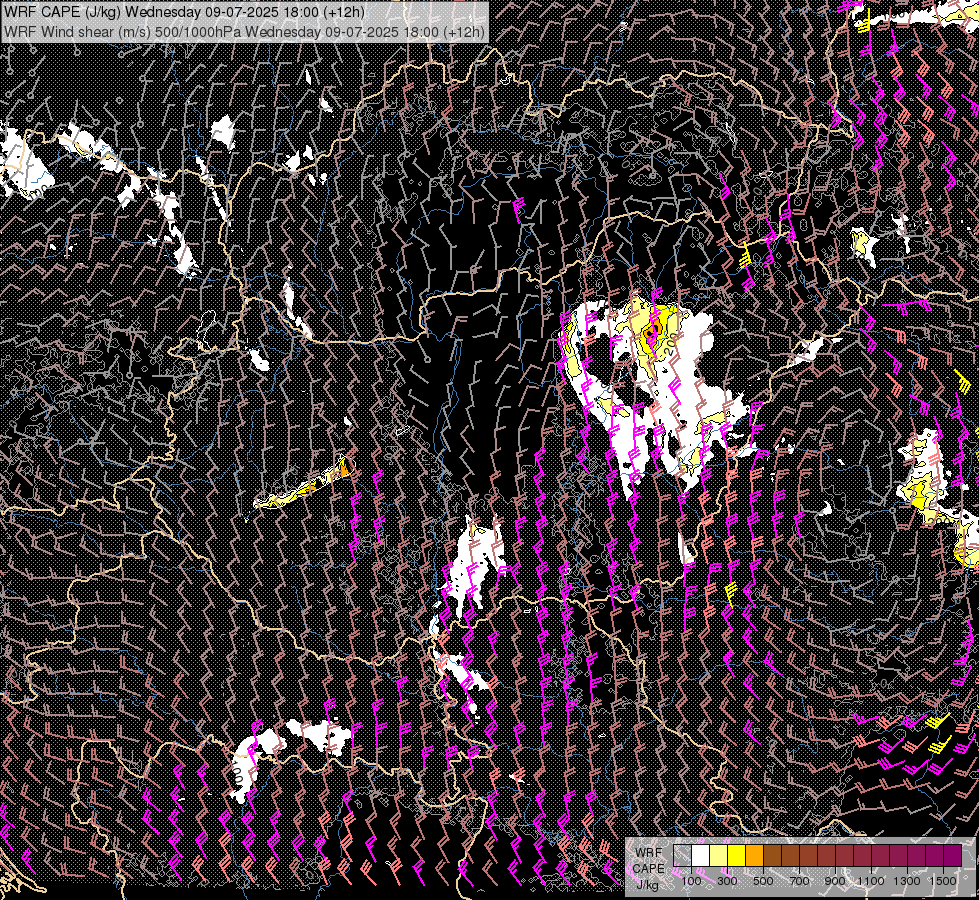Select the final purple 1500+ legend swatch

(952, 855)
